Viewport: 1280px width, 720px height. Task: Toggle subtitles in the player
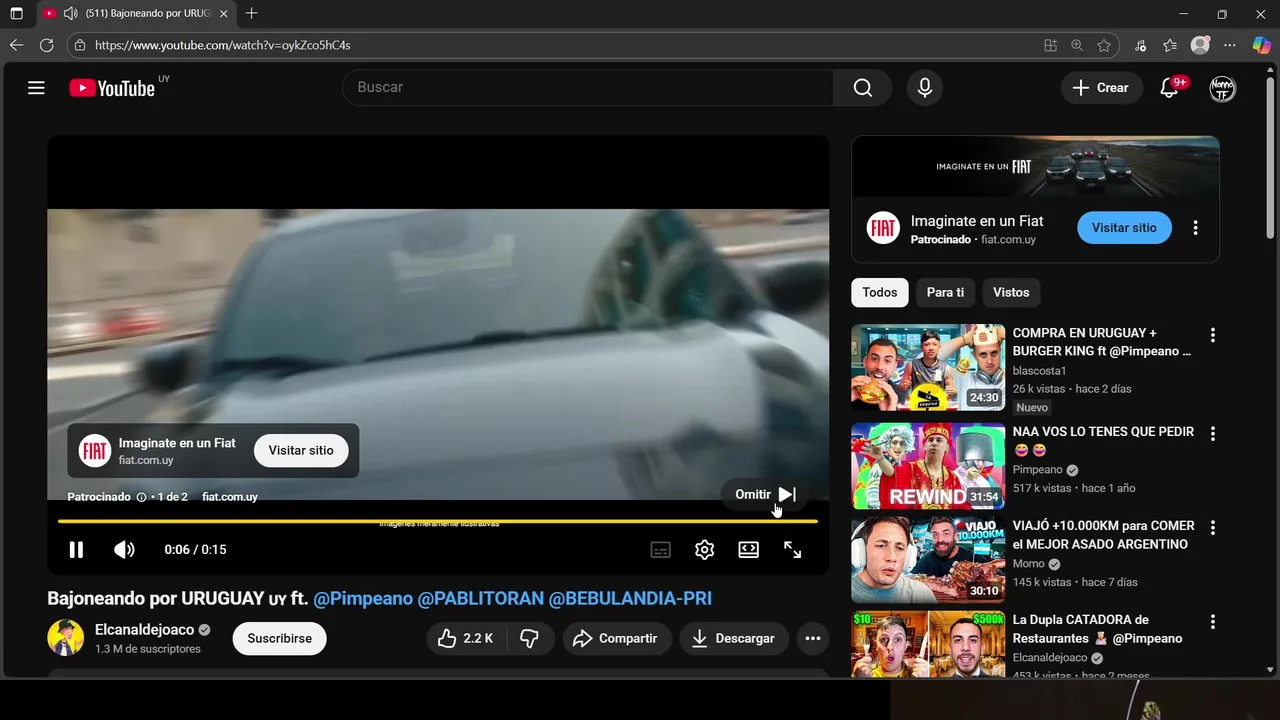[x=660, y=550]
